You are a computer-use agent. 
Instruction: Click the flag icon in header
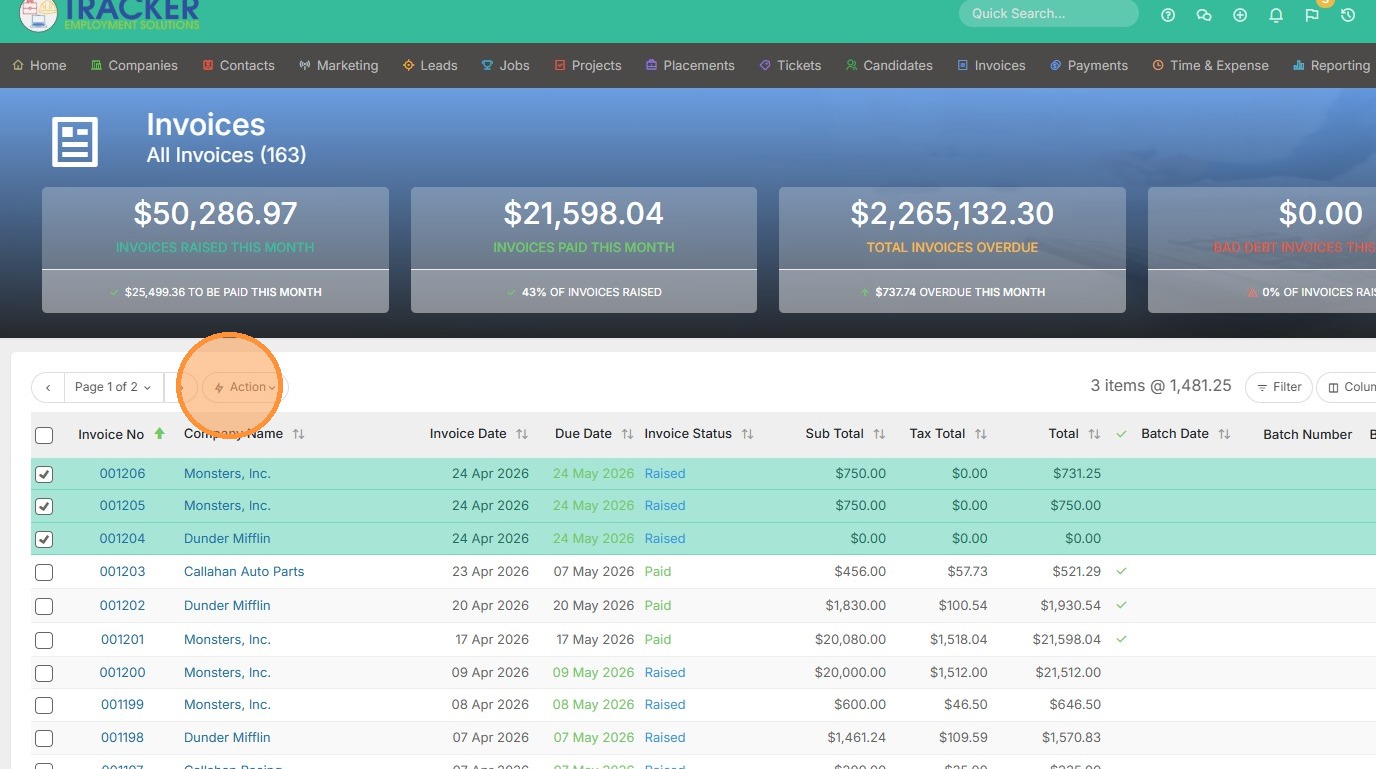pyautogui.click(x=1312, y=15)
